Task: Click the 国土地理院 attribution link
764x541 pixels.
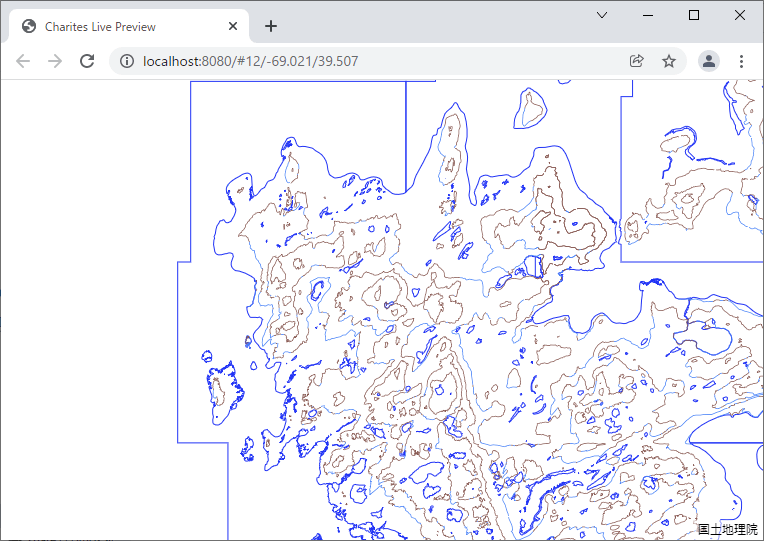Action: pyautogui.click(x=727, y=529)
